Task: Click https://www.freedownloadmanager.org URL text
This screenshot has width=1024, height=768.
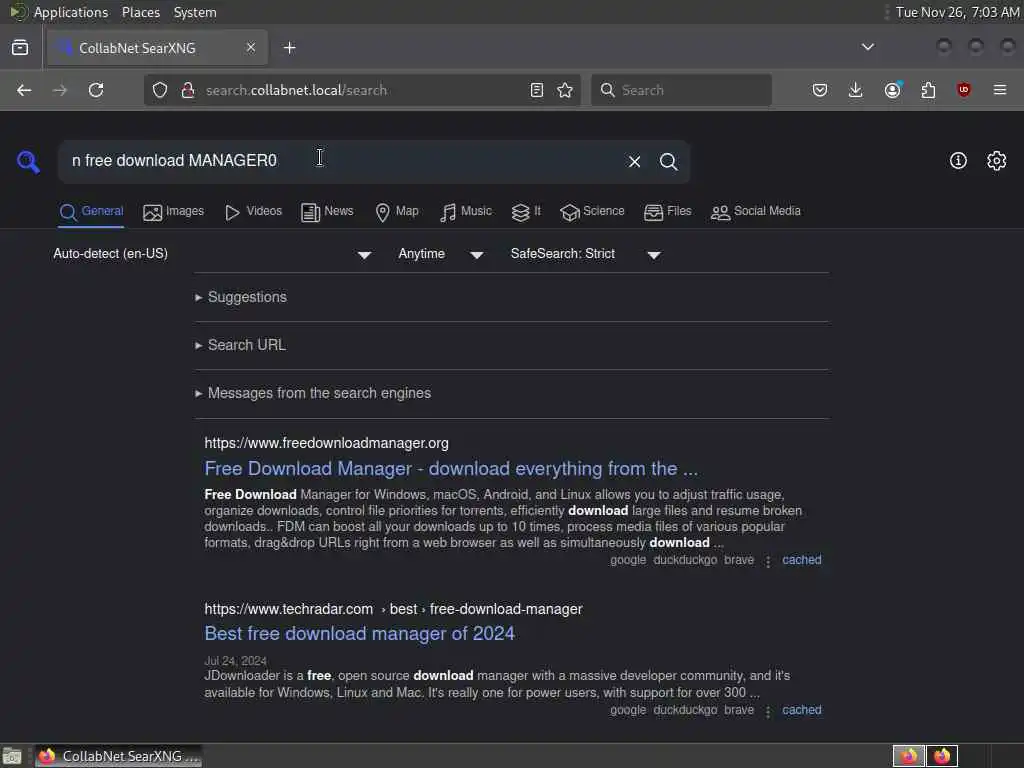Action: point(327,443)
